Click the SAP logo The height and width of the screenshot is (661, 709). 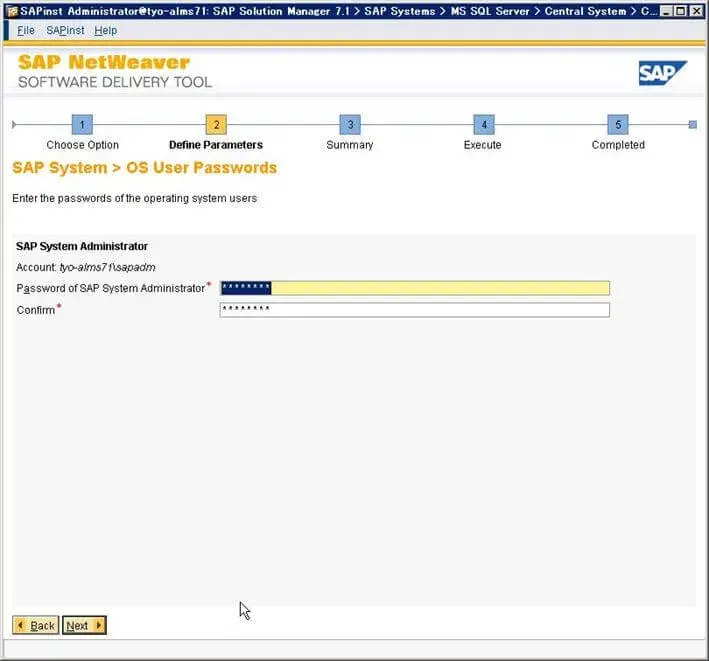pyautogui.click(x=662, y=73)
